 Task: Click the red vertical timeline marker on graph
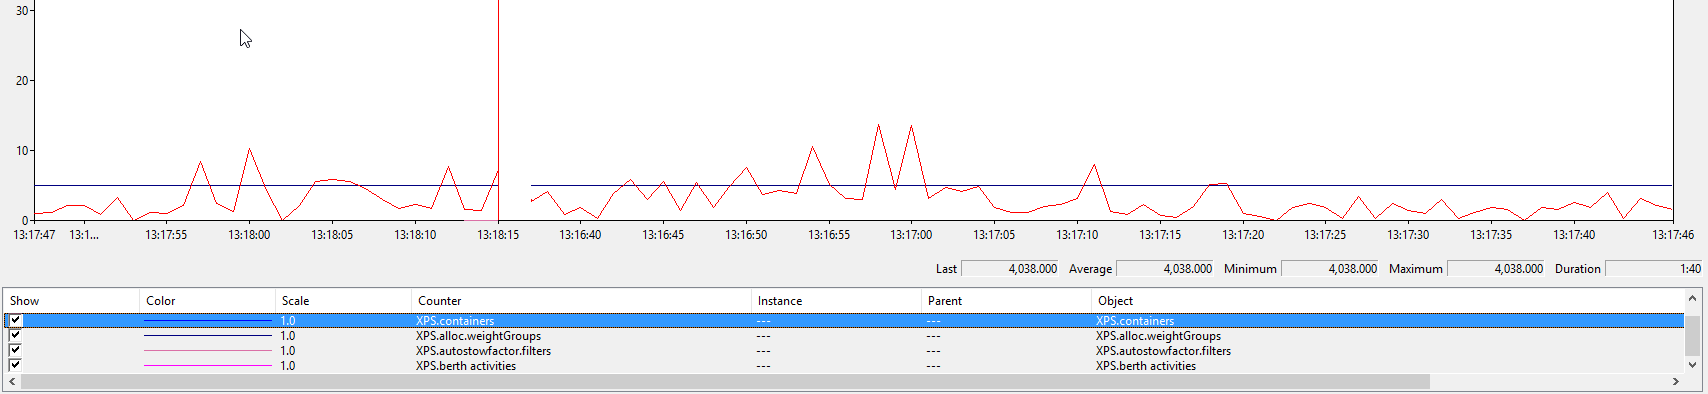click(498, 110)
